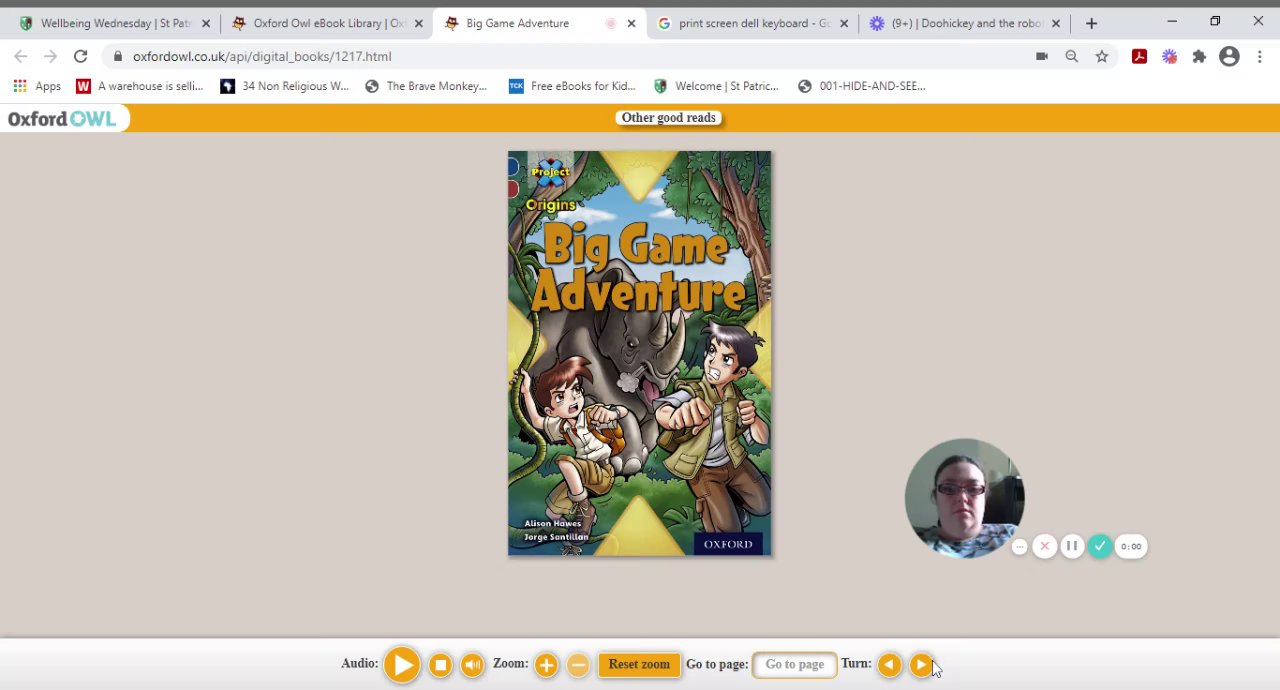This screenshot has height=690, width=1280.
Task: Stop the audio playback
Action: (x=440, y=665)
